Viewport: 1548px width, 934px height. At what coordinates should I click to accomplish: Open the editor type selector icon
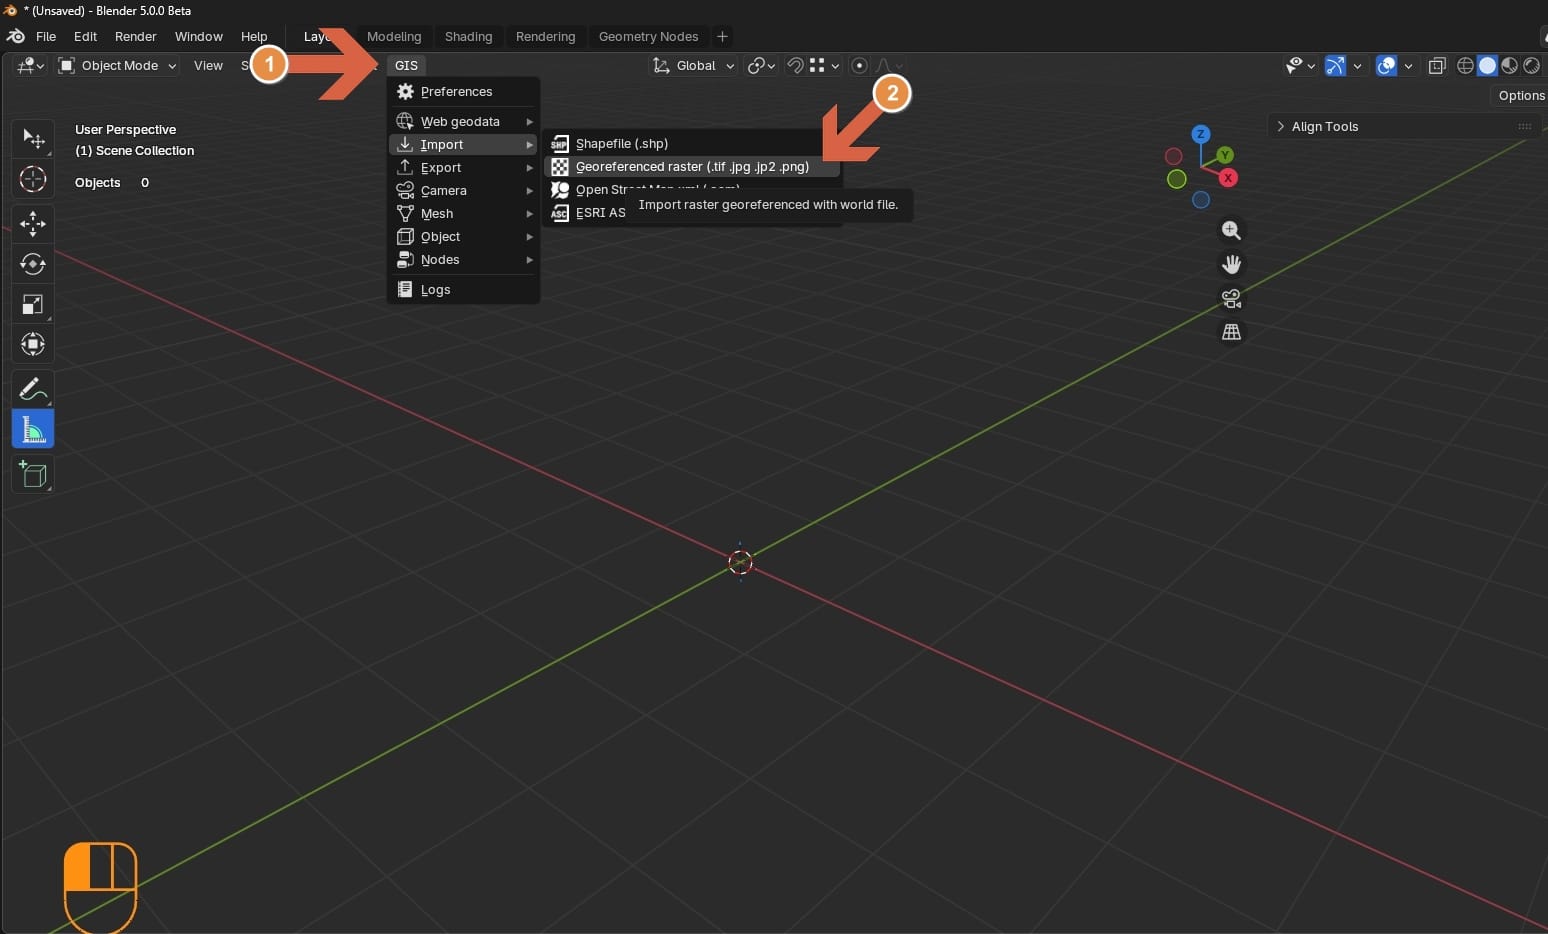30,65
